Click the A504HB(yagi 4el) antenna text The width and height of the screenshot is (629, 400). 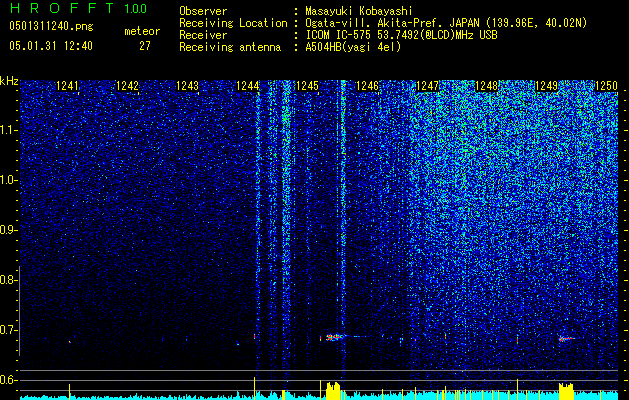353,47
